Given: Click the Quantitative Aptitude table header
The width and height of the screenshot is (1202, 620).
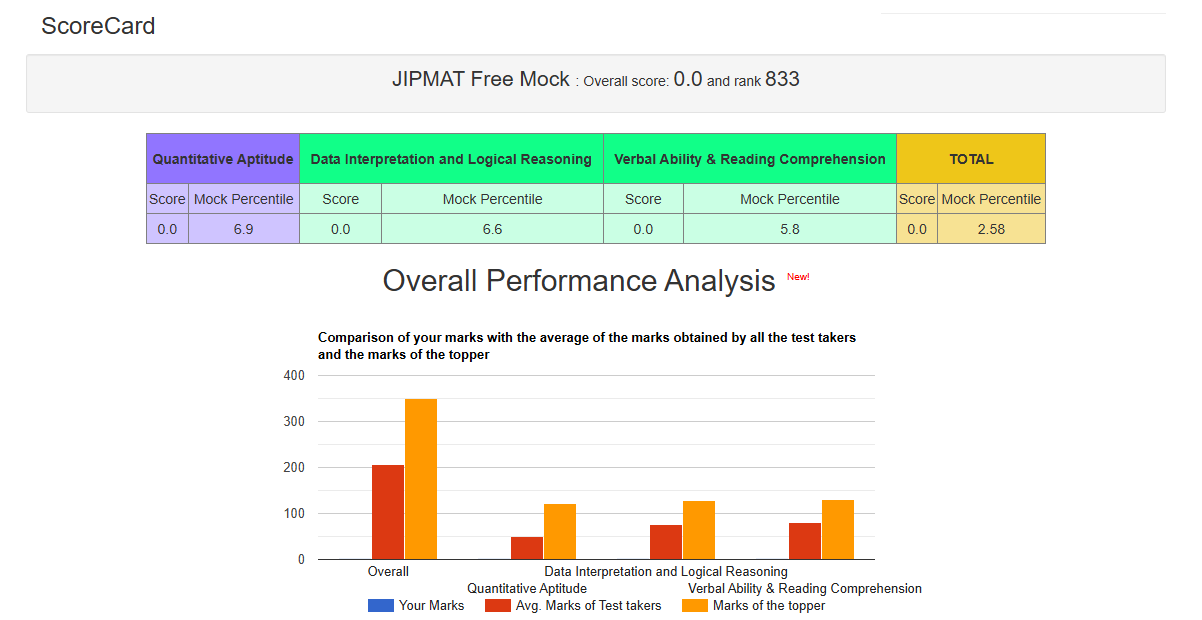Looking at the screenshot, I should click(223, 159).
